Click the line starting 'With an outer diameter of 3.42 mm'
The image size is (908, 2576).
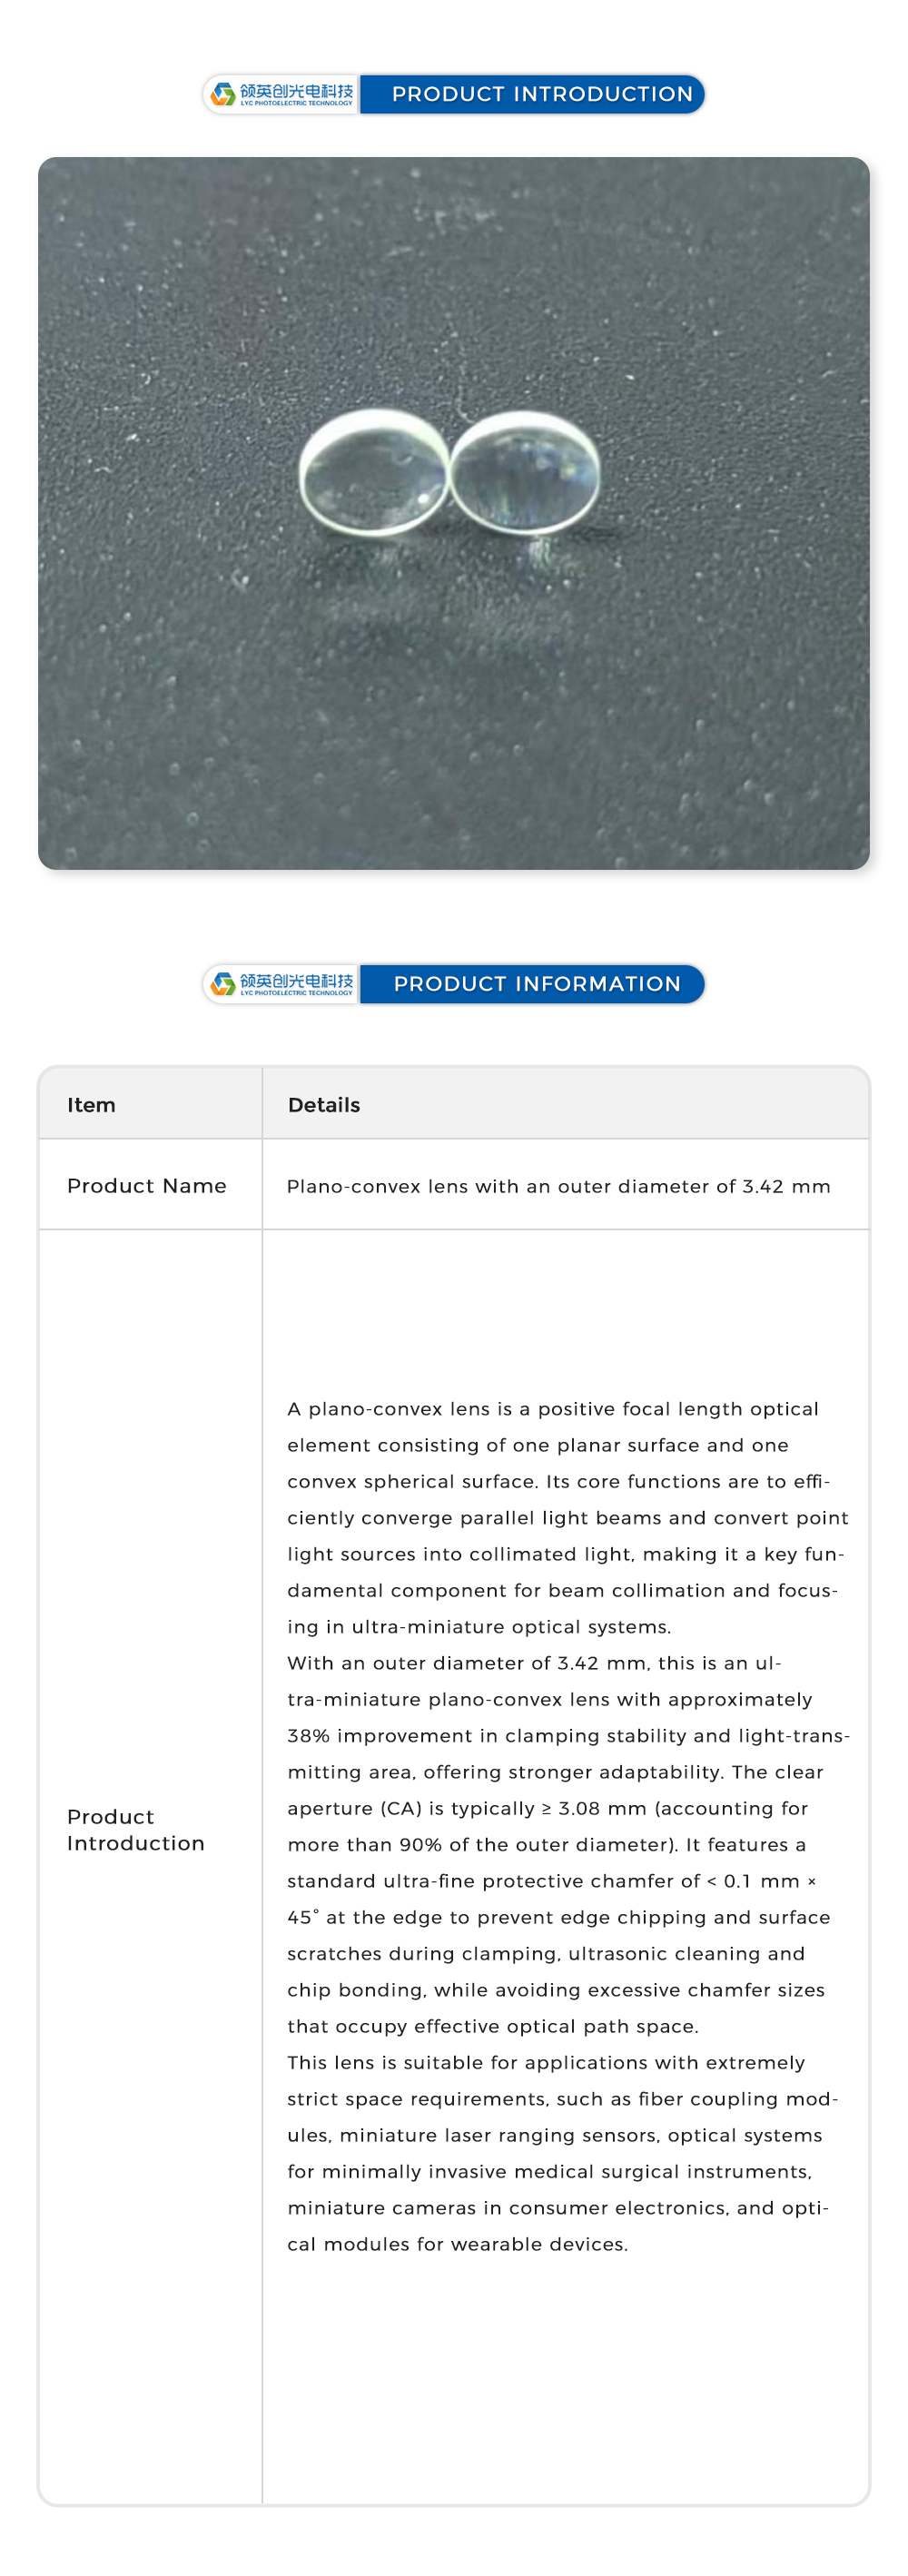pyautogui.click(x=534, y=1663)
